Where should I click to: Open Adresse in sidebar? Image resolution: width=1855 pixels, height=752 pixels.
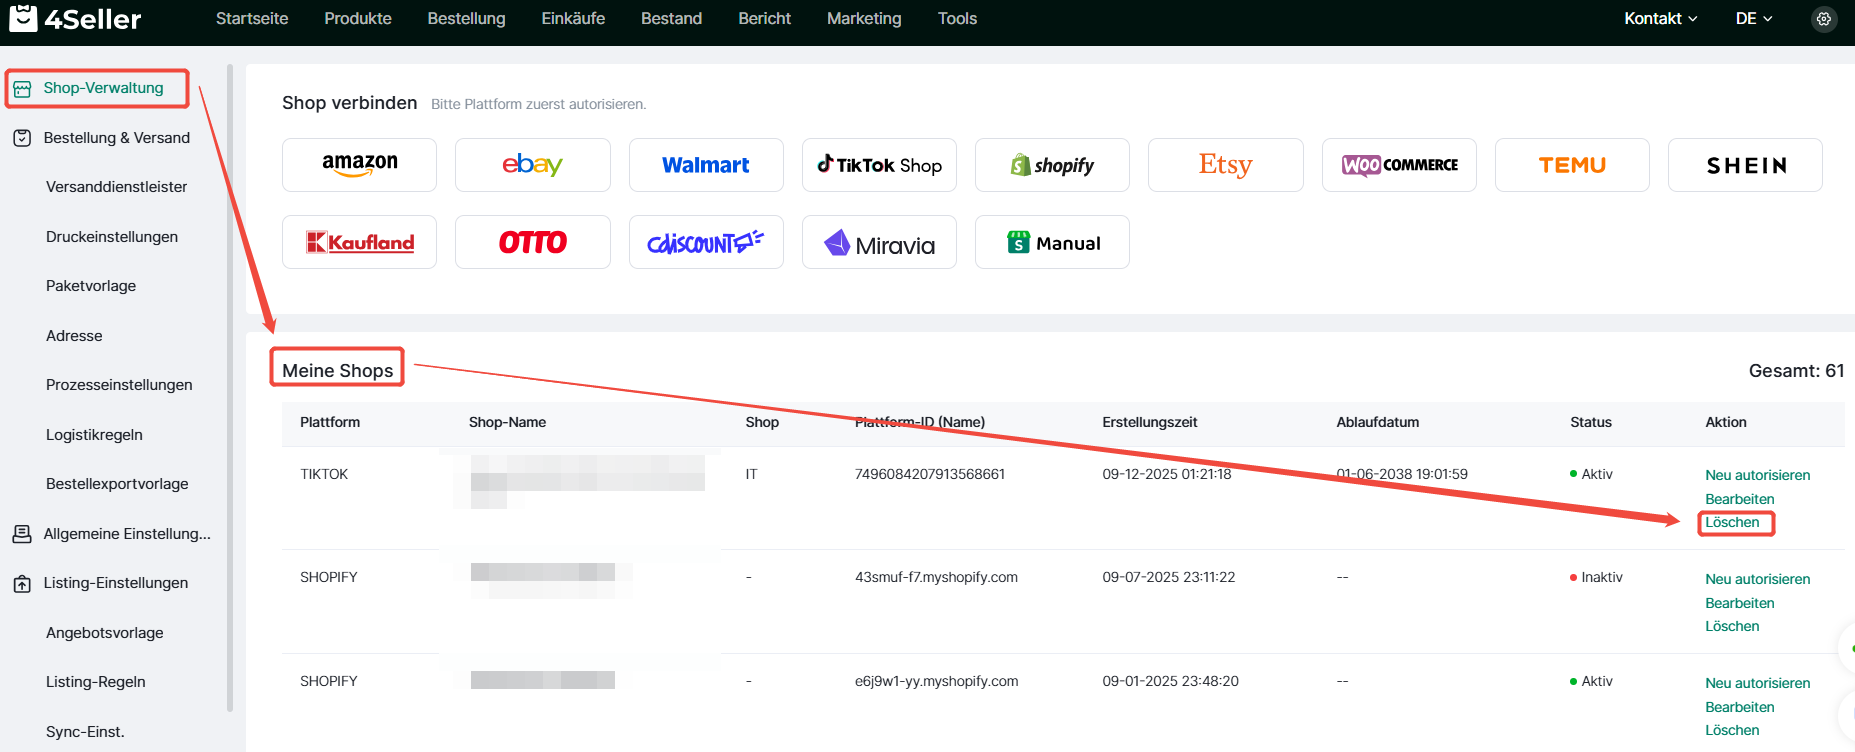click(x=74, y=336)
